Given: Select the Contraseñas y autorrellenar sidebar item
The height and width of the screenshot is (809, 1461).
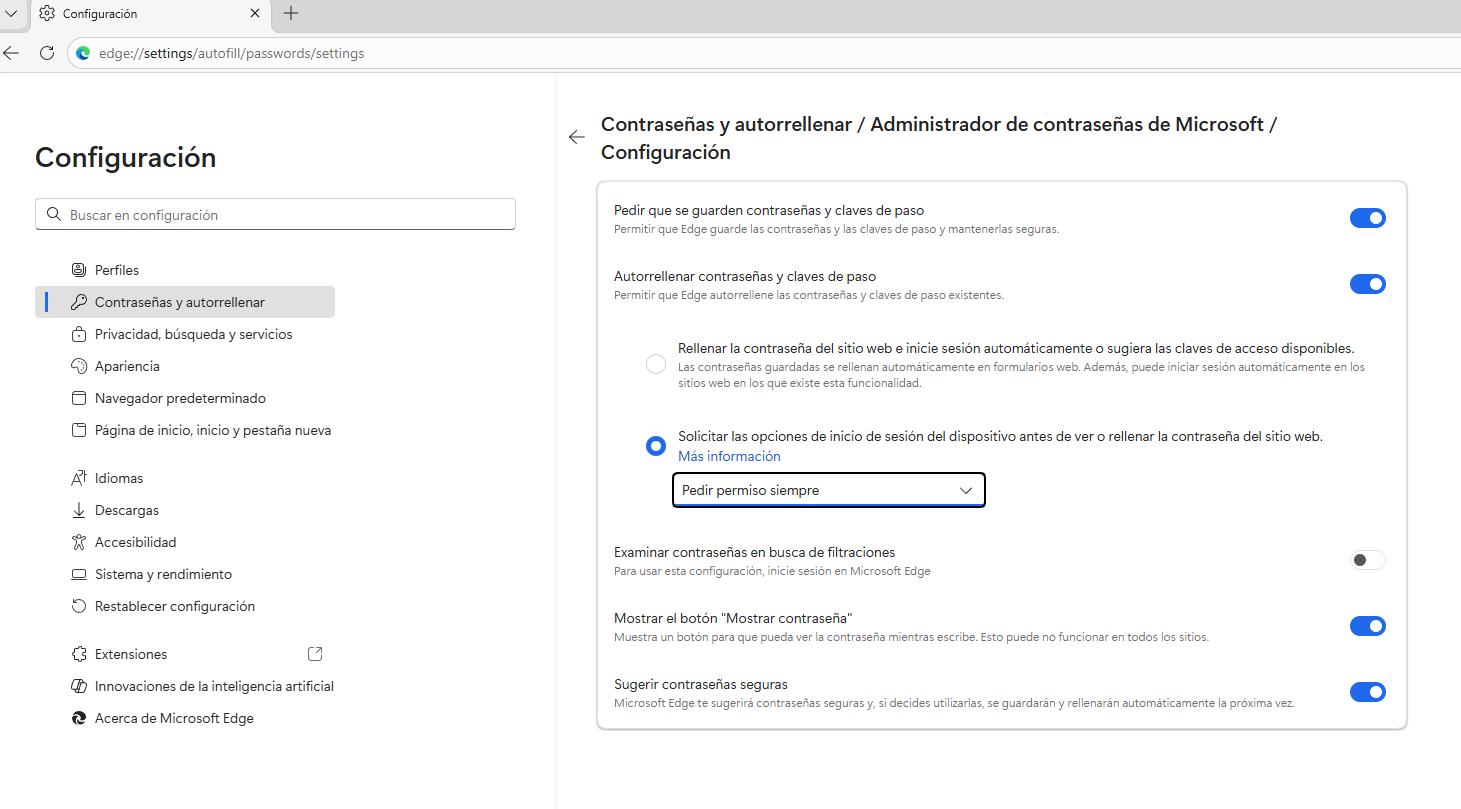Looking at the screenshot, I should click(185, 302).
